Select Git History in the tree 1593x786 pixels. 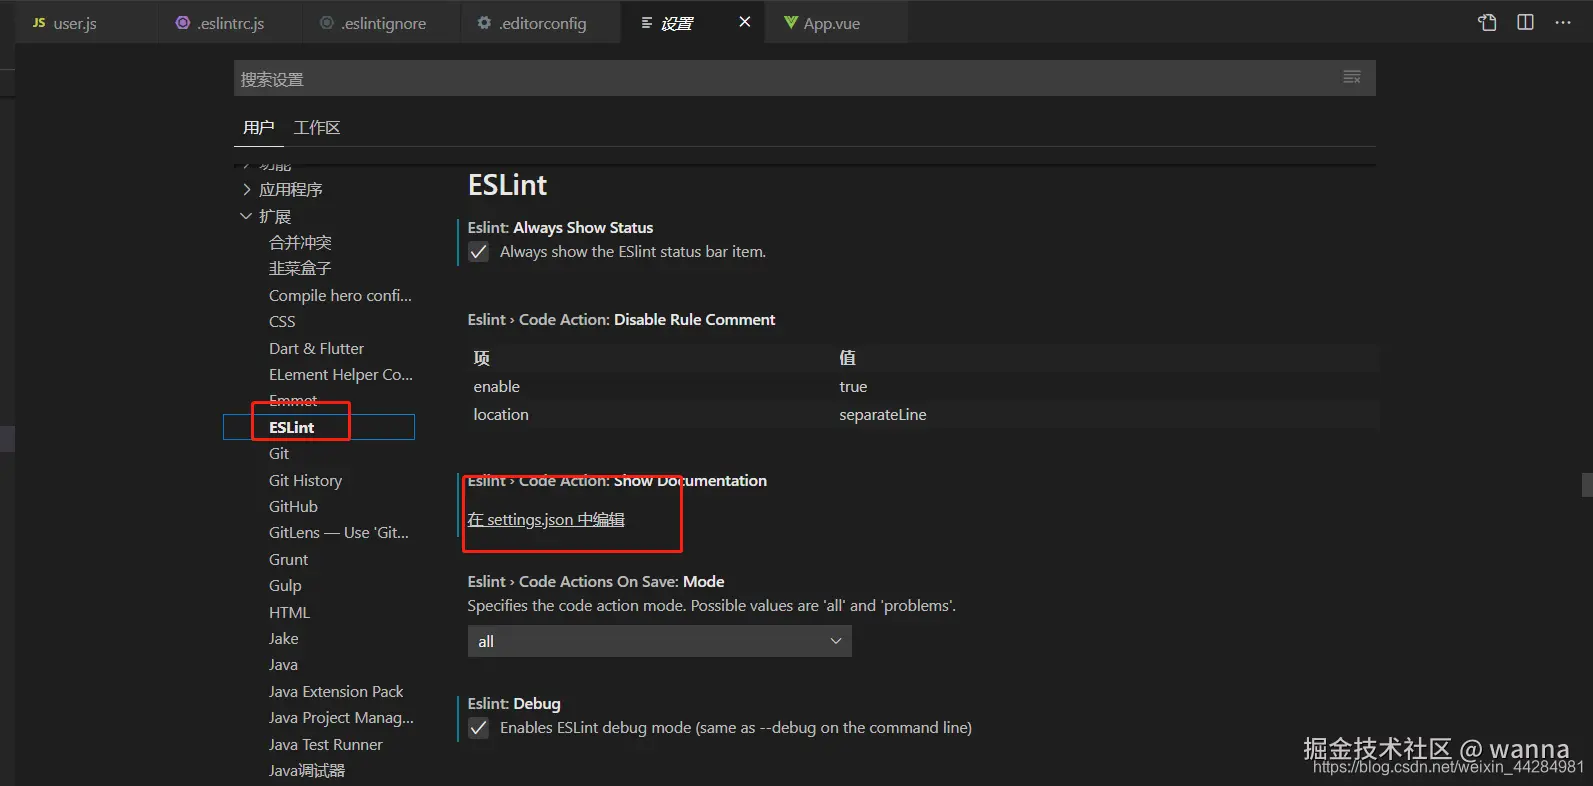tap(305, 481)
